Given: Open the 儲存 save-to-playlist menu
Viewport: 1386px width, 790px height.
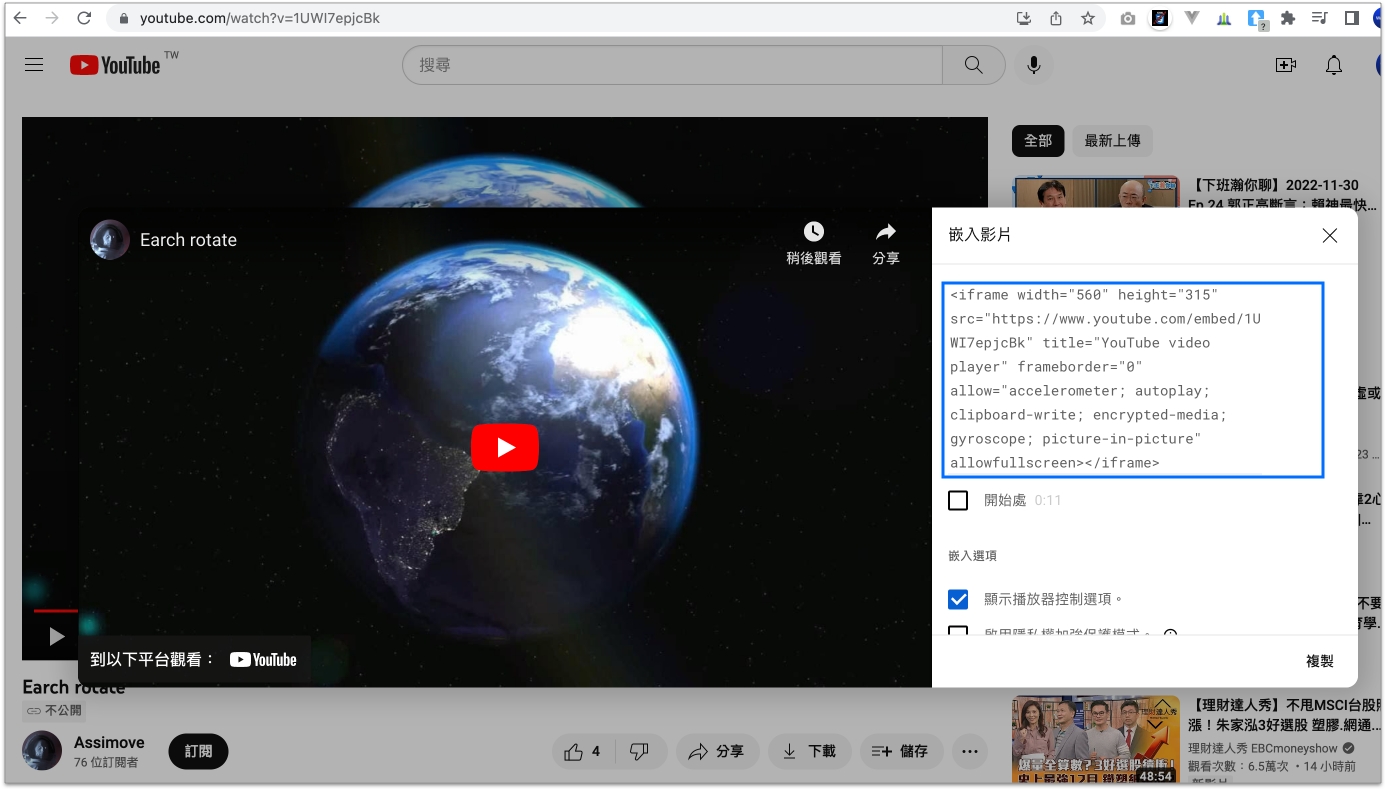Looking at the screenshot, I should pos(900,751).
